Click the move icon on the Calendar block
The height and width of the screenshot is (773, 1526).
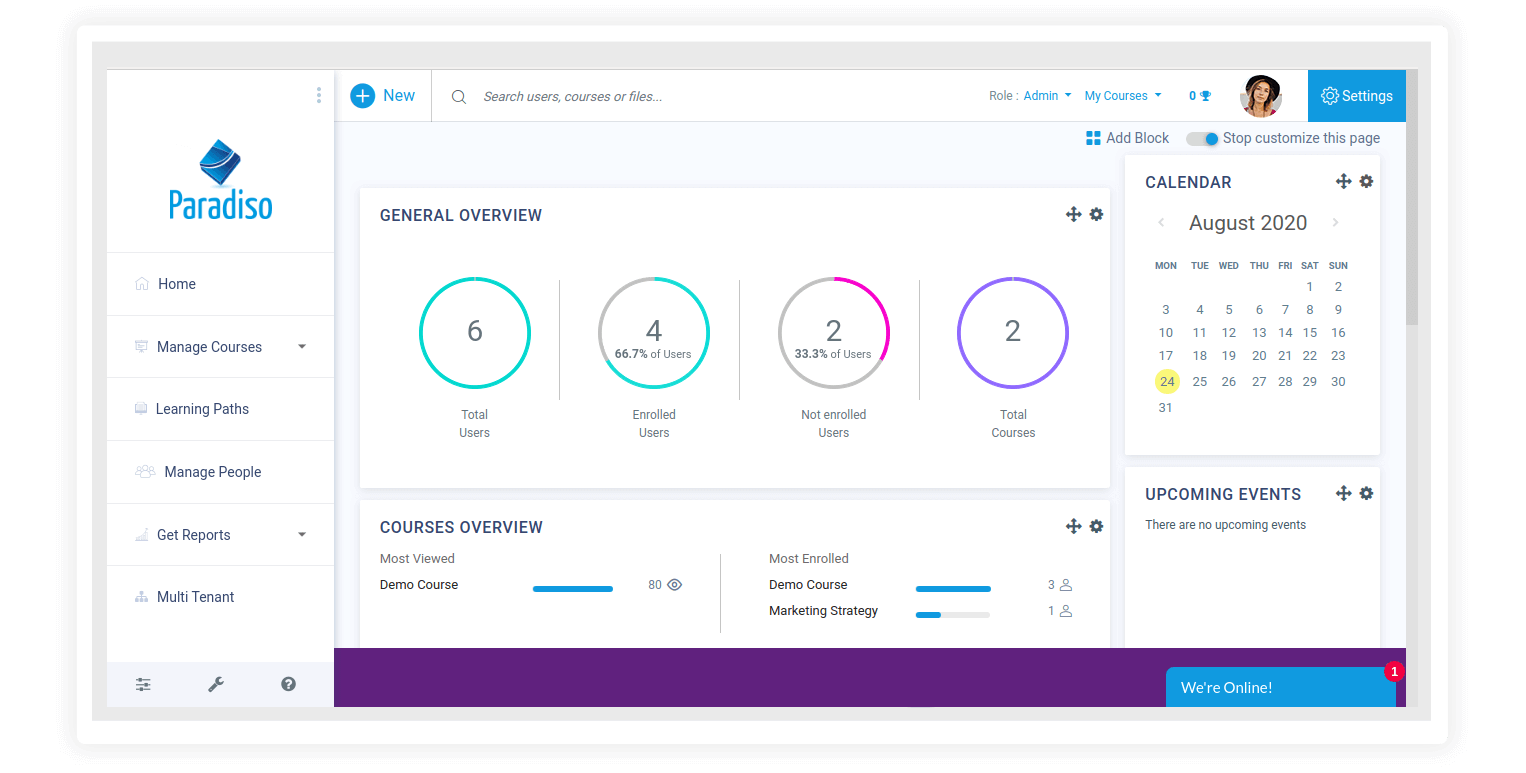1343,181
